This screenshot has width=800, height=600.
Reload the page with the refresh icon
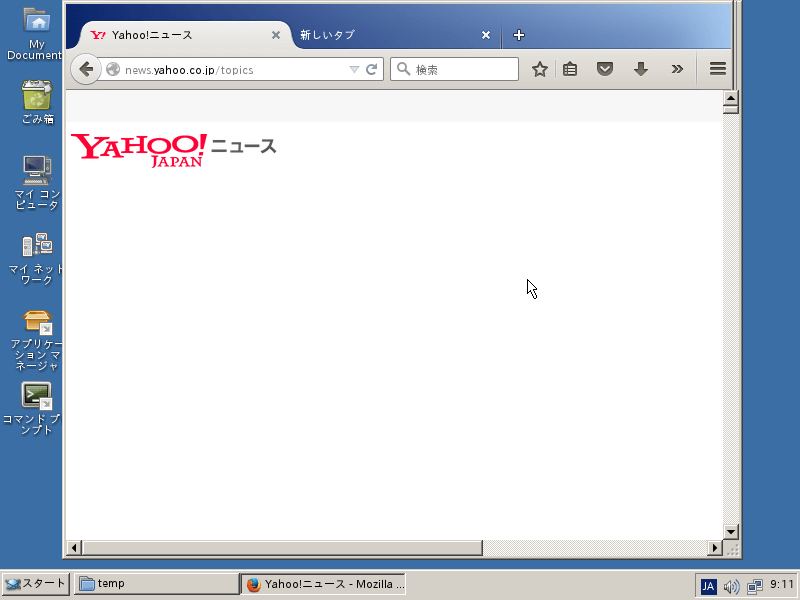coord(372,69)
